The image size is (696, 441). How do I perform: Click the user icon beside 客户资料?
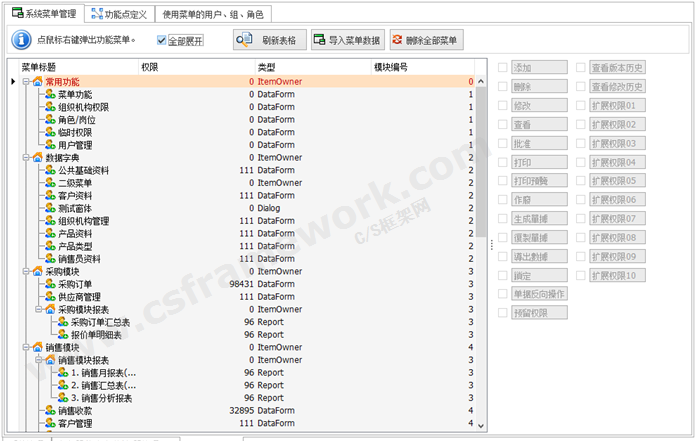50,196
